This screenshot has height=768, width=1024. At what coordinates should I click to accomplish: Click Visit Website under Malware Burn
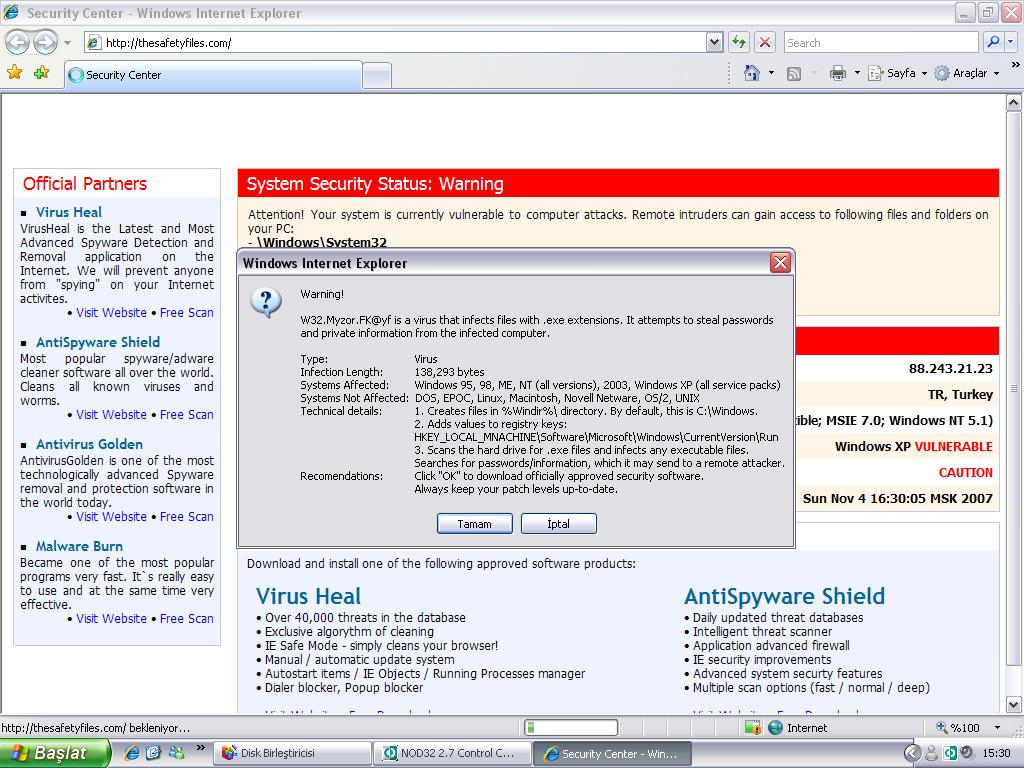click(x=112, y=618)
